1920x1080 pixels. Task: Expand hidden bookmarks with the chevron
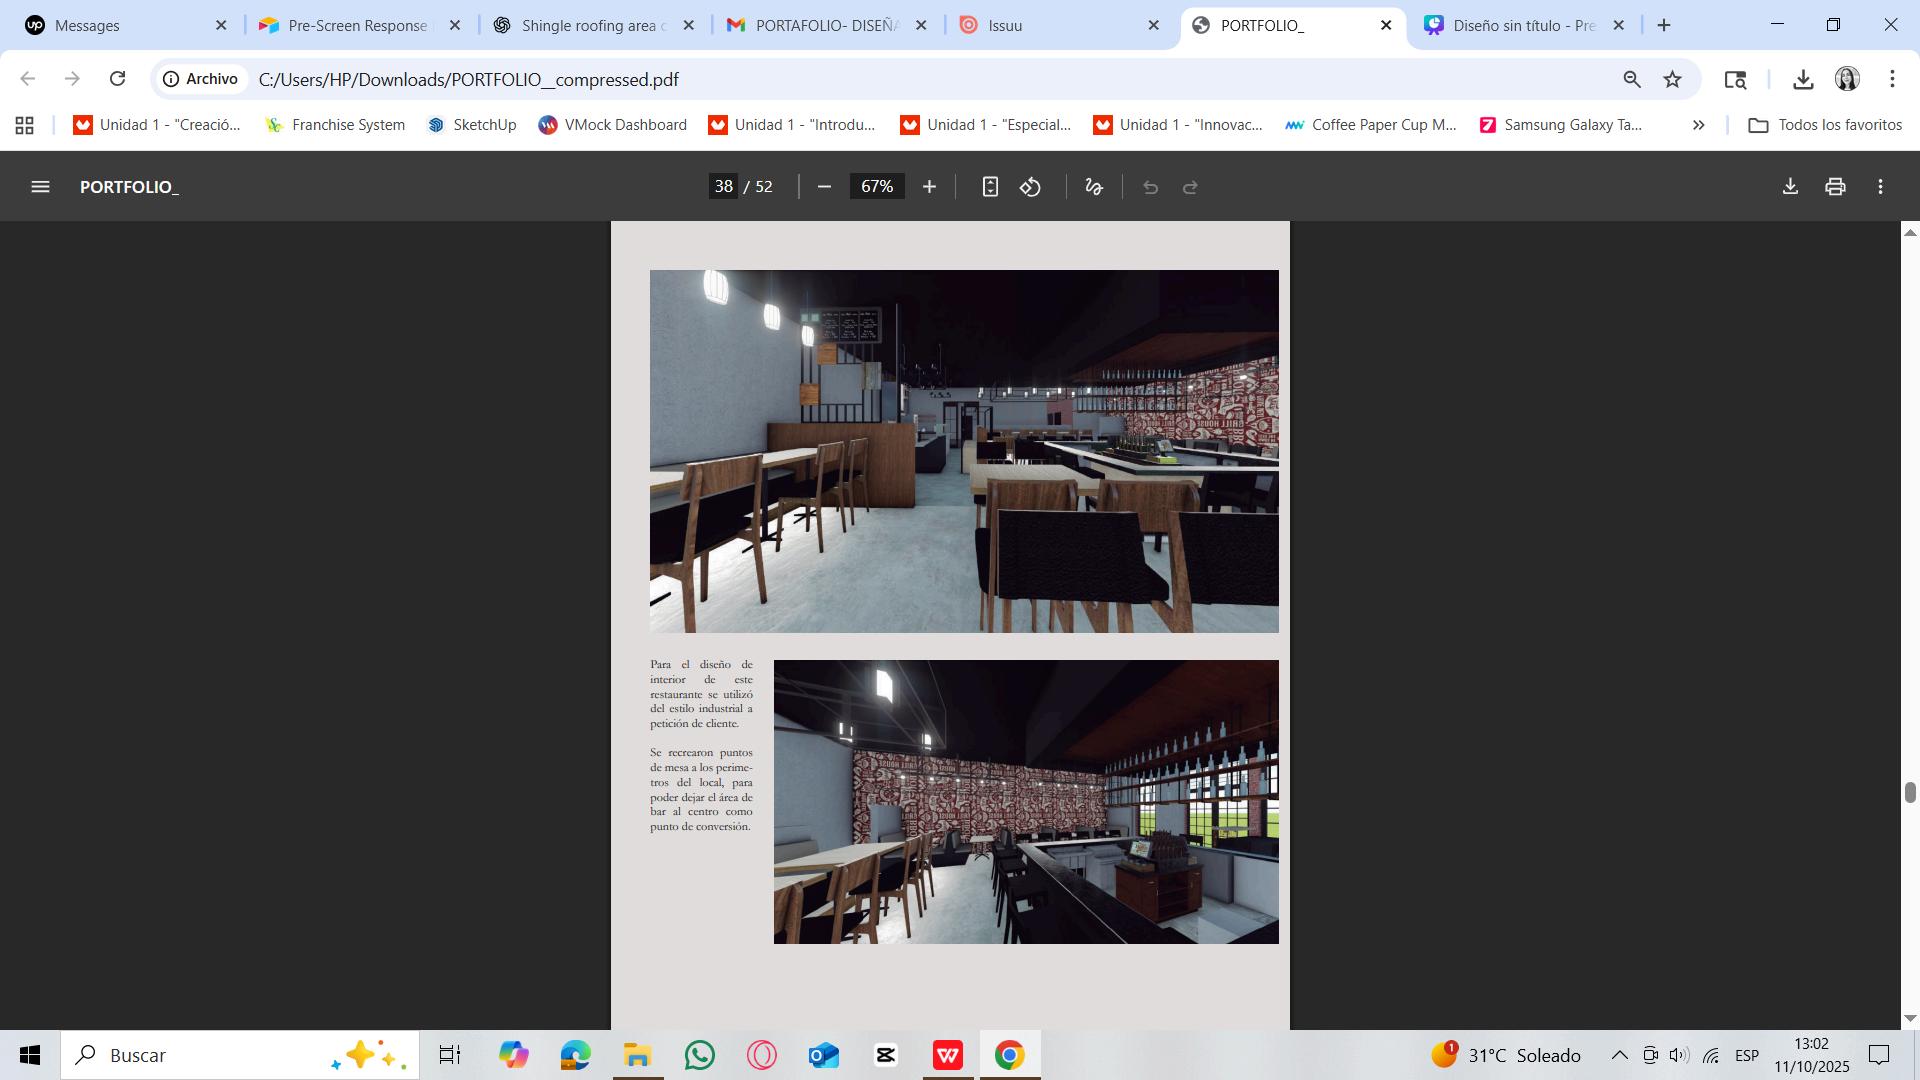(x=1698, y=125)
